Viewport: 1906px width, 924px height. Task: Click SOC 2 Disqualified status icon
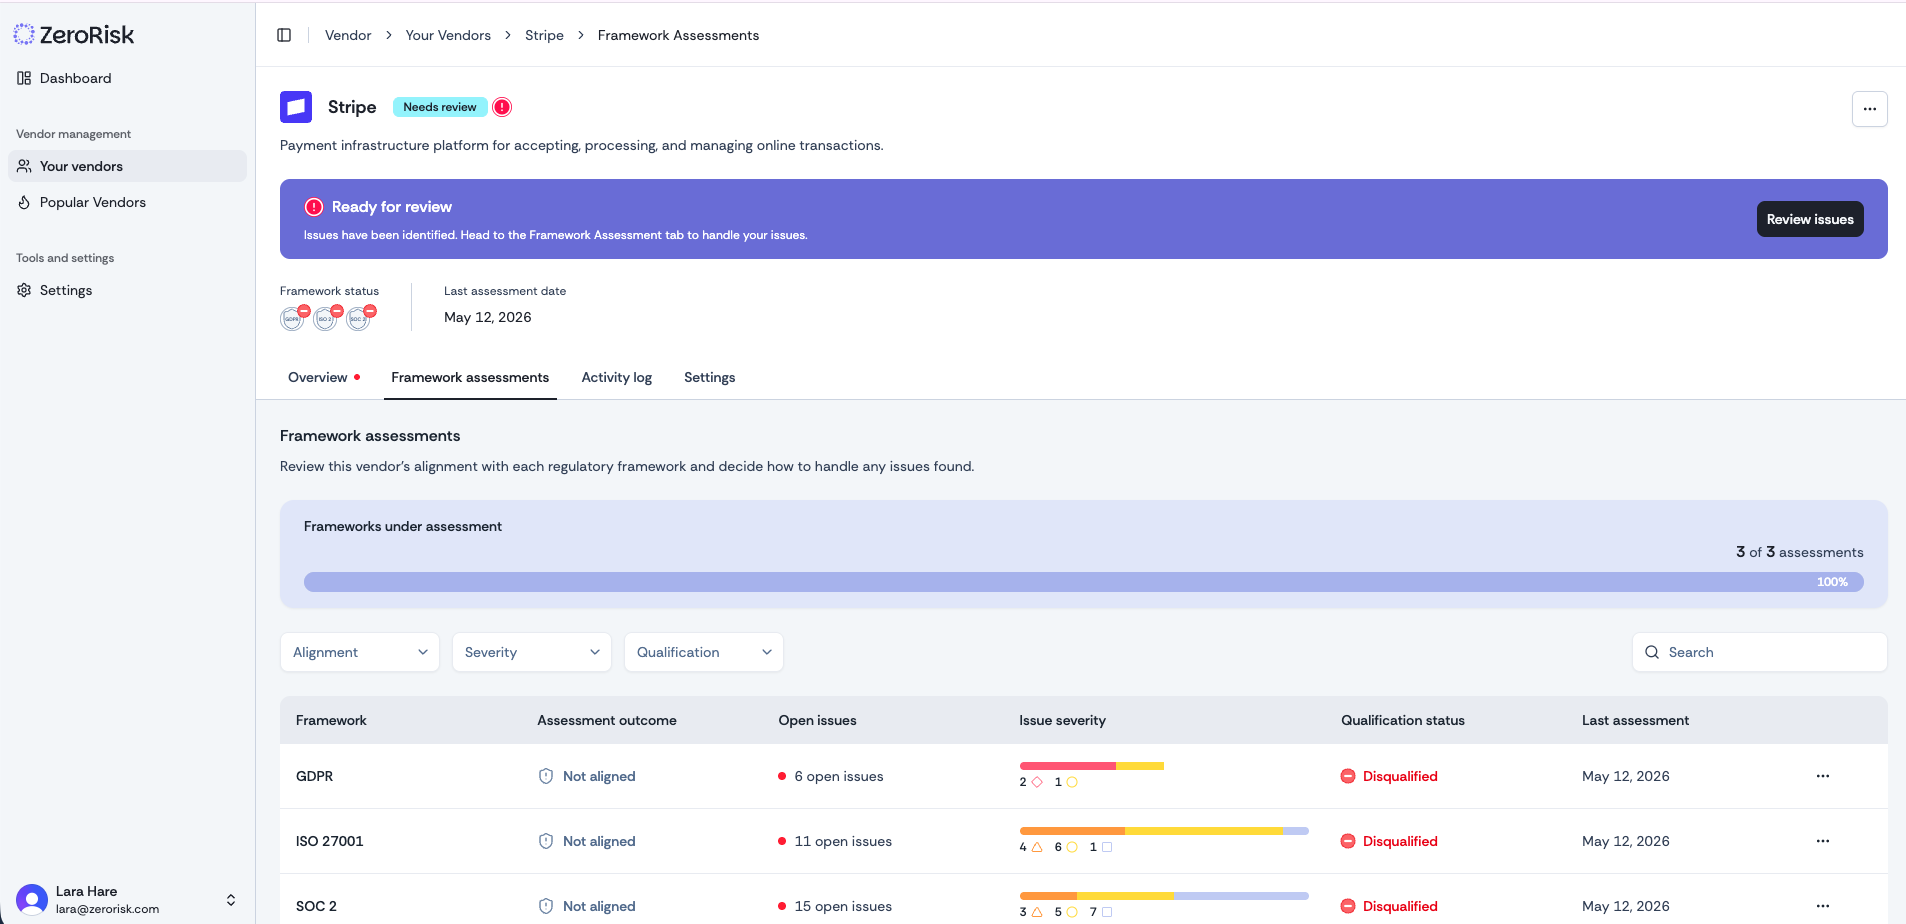(1348, 906)
